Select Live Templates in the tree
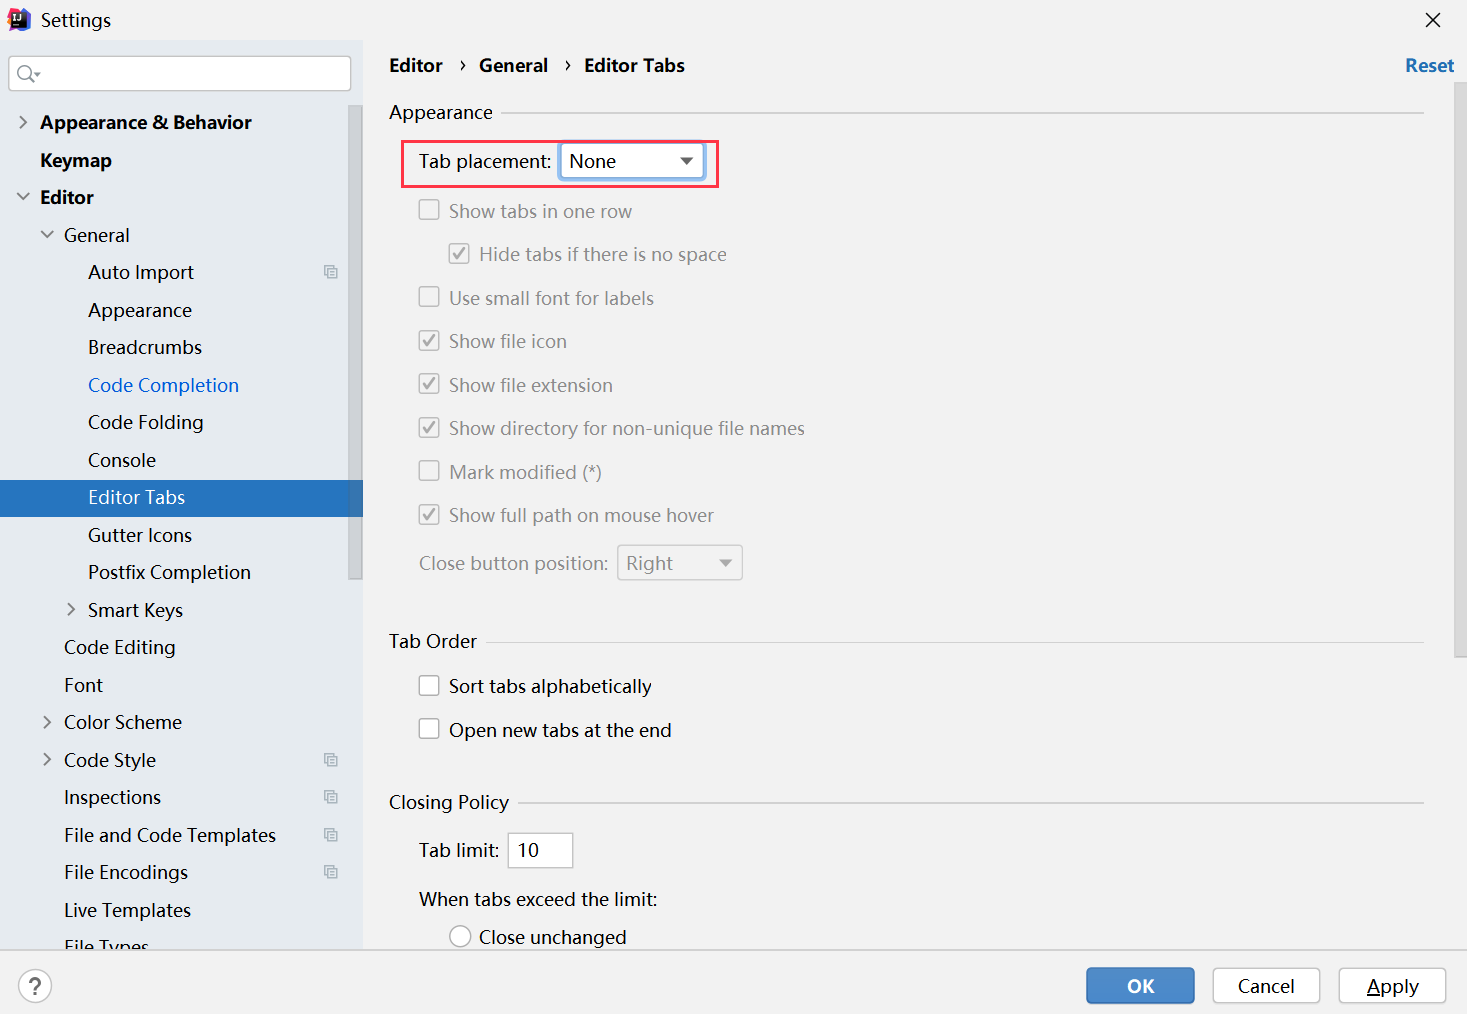This screenshot has height=1014, width=1467. [x=127, y=910]
